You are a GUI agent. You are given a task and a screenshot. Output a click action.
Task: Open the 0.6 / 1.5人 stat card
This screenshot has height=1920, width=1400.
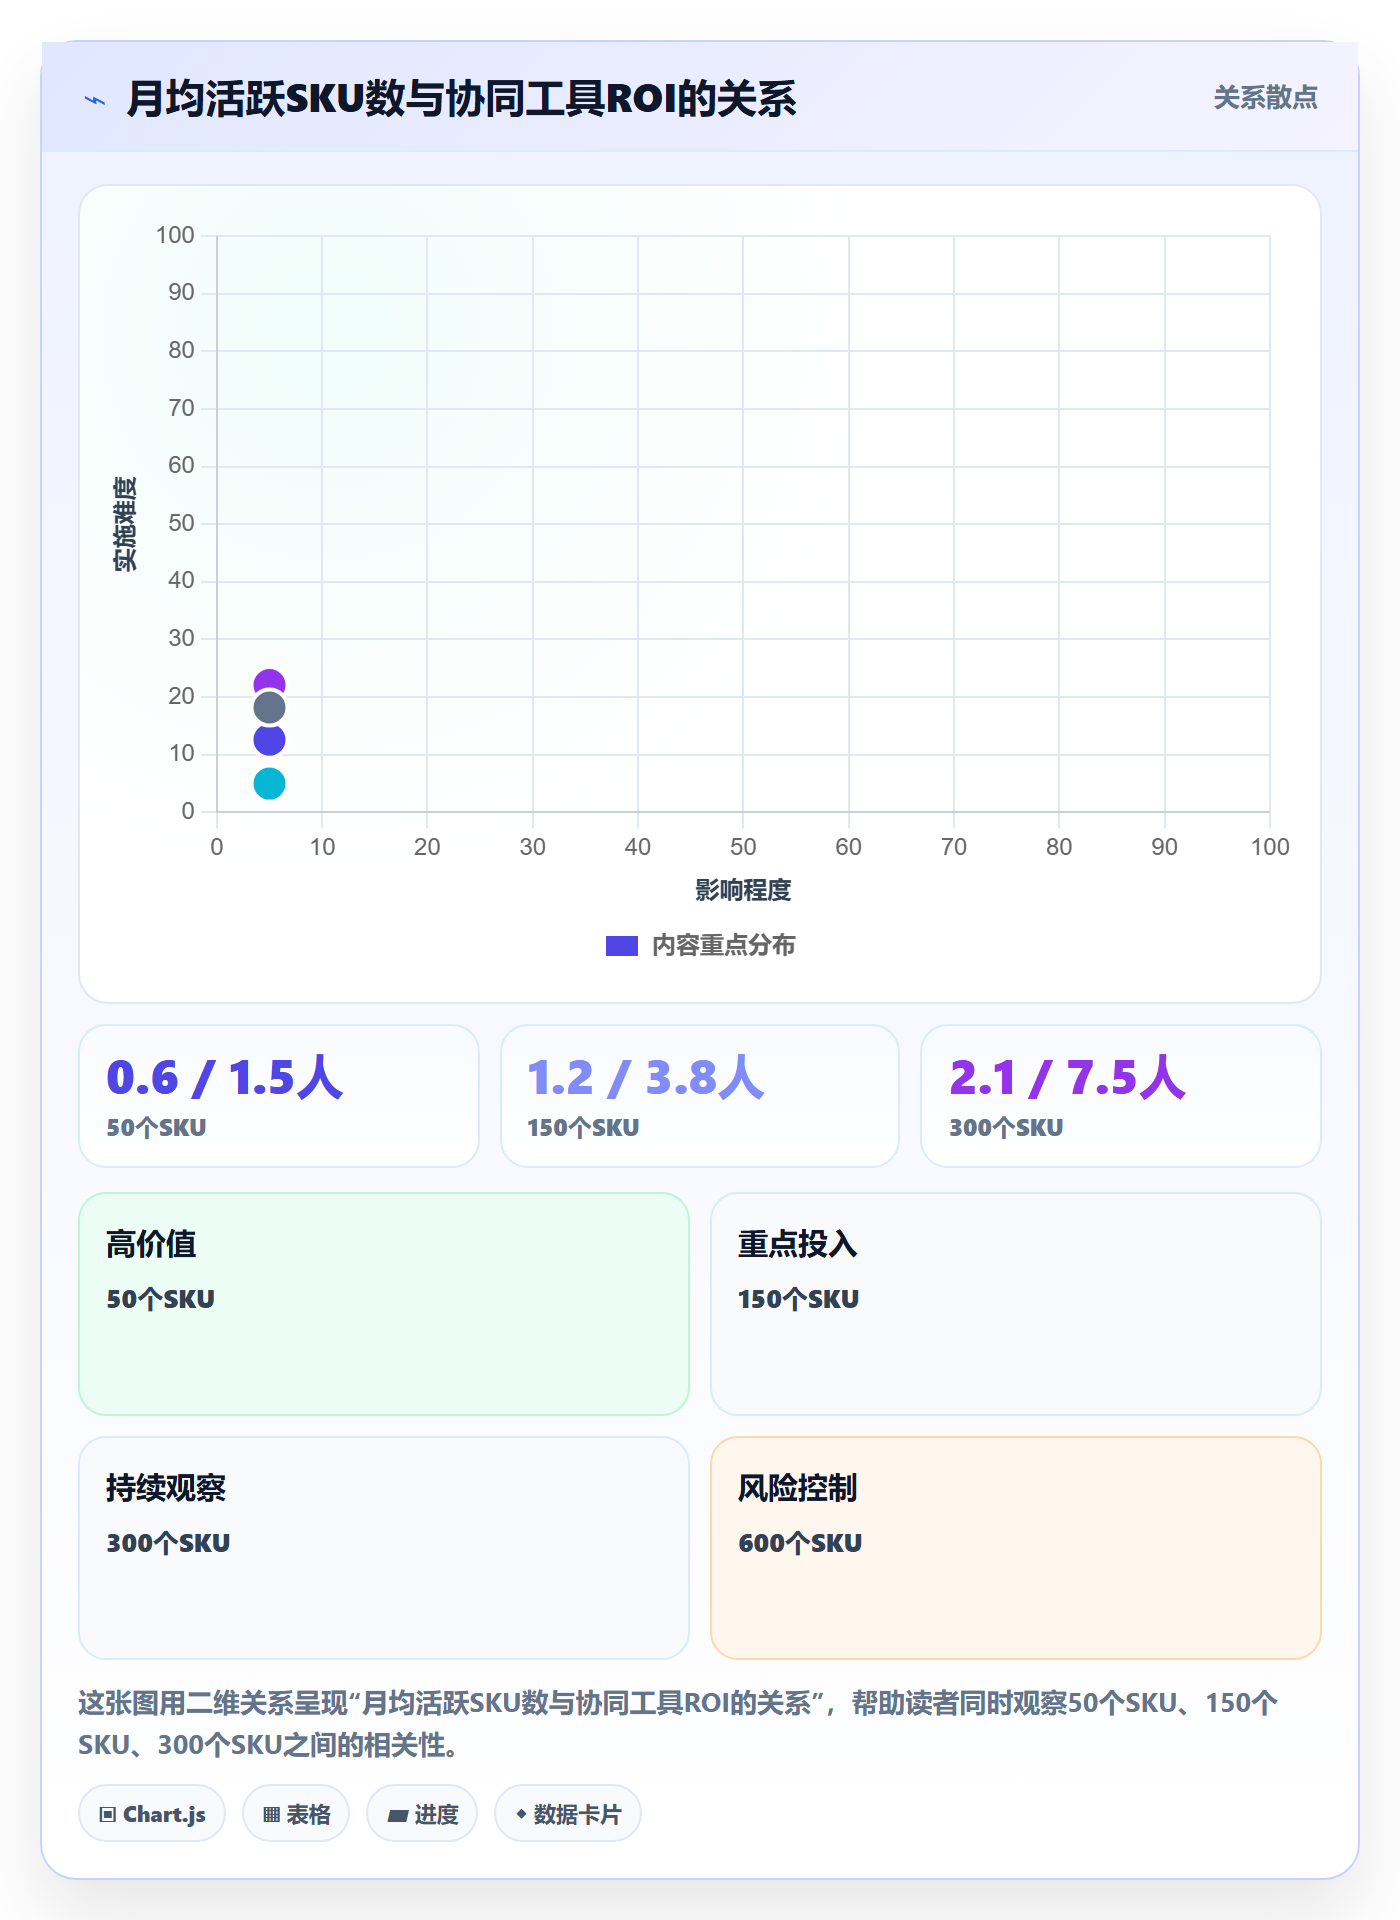coord(279,1096)
